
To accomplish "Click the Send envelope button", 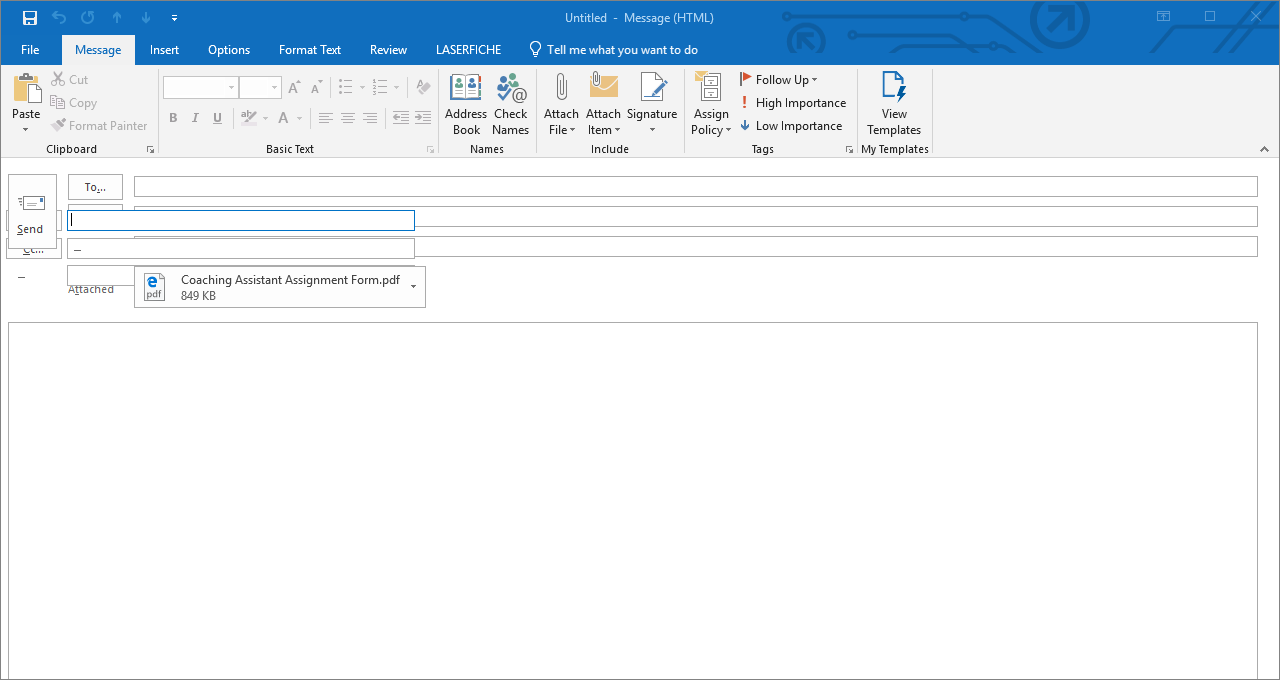I will 31,212.
